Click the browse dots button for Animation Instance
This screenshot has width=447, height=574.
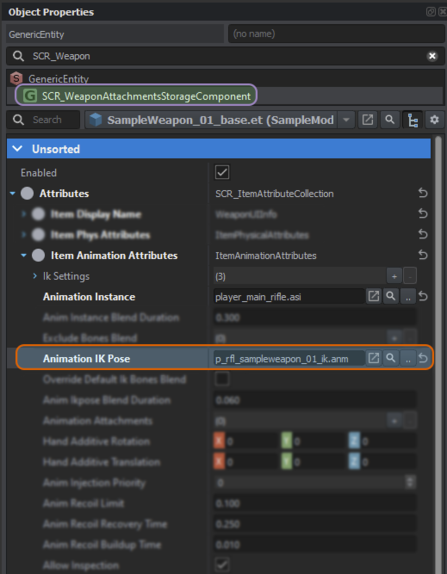pos(408,297)
